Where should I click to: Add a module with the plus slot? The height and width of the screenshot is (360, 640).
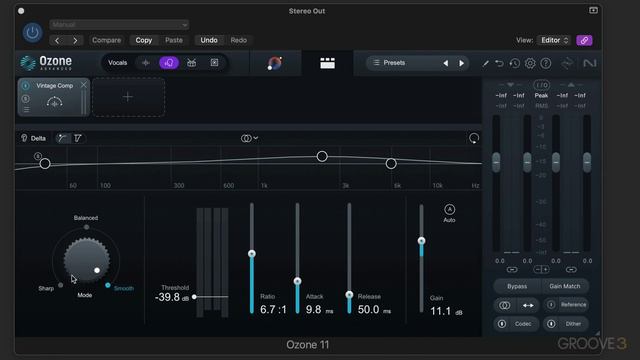click(128, 97)
